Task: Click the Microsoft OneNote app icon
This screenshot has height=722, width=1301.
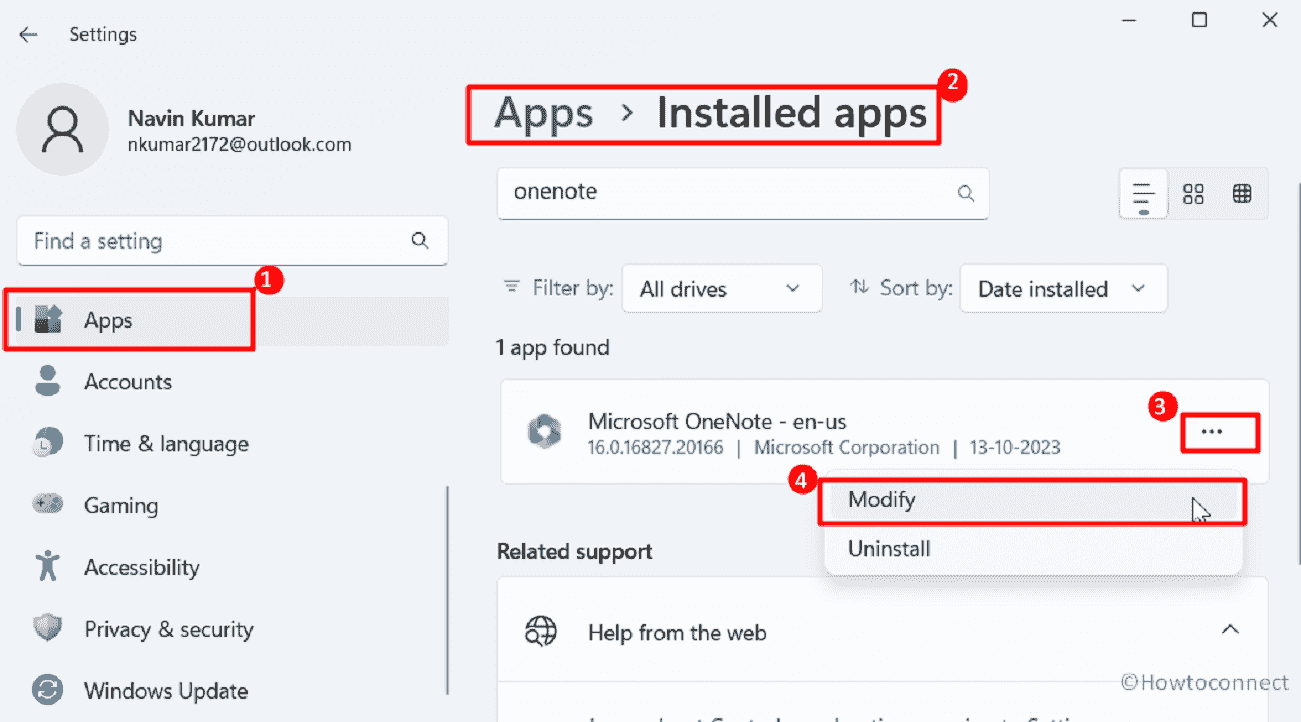Action: (545, 432)
